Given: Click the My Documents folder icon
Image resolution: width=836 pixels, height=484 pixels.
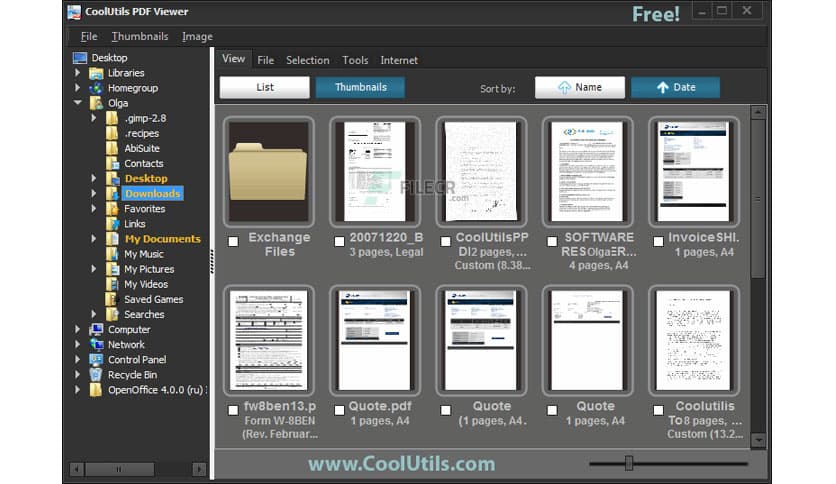Looking at the screenshot, I should pos(112,239).
